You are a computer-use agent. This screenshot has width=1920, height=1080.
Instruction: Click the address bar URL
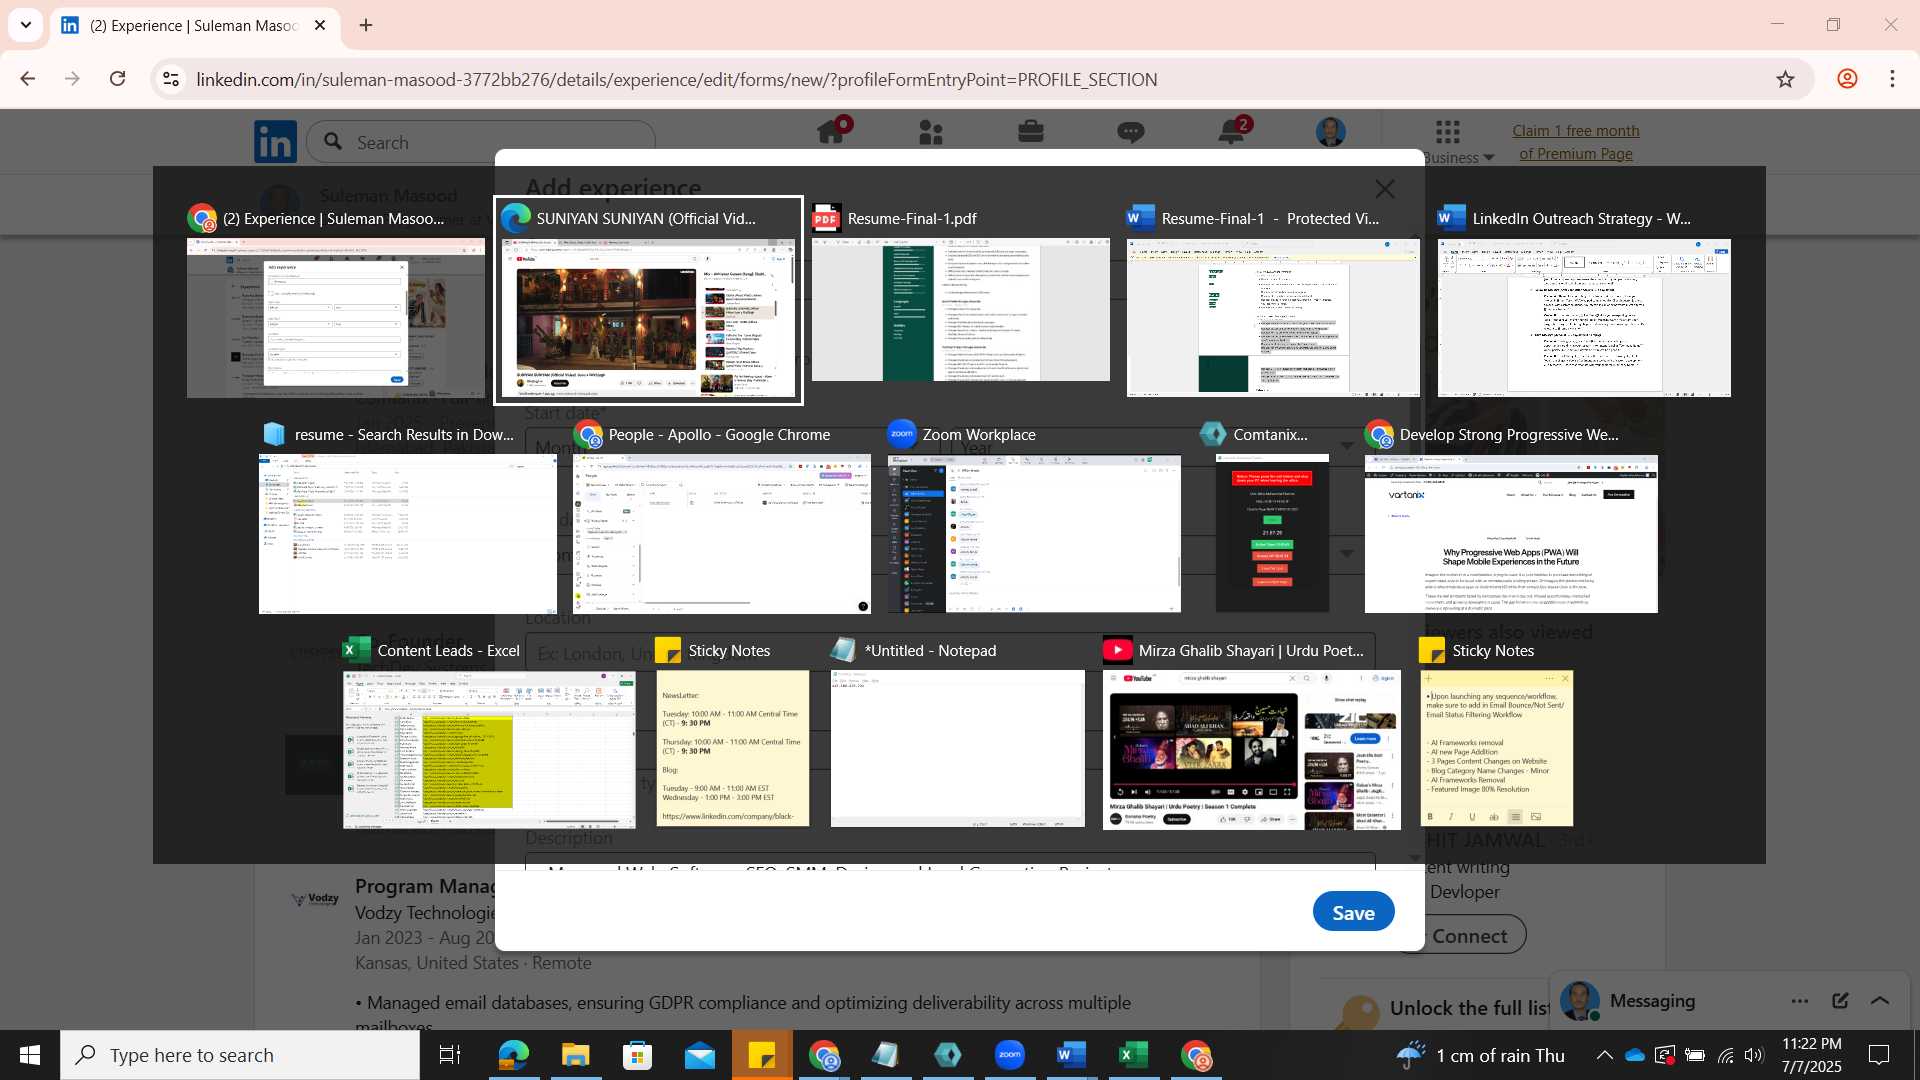tap(677, 80)
